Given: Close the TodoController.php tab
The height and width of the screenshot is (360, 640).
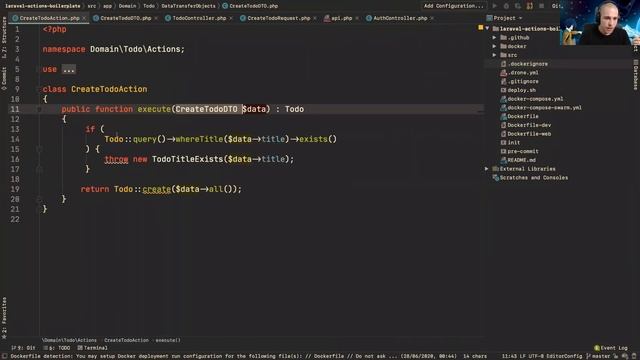Looking at the screenshot, I should pos(231,18).
